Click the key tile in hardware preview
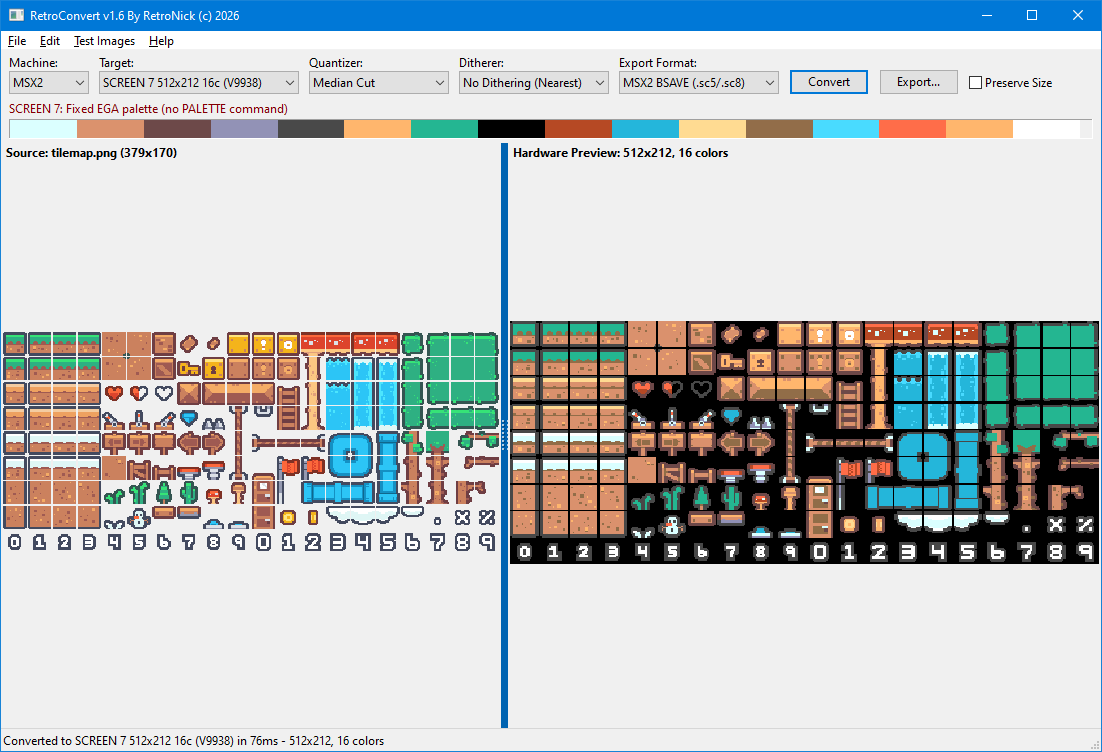Viewport: 1102px width, 752px height. 732,362
